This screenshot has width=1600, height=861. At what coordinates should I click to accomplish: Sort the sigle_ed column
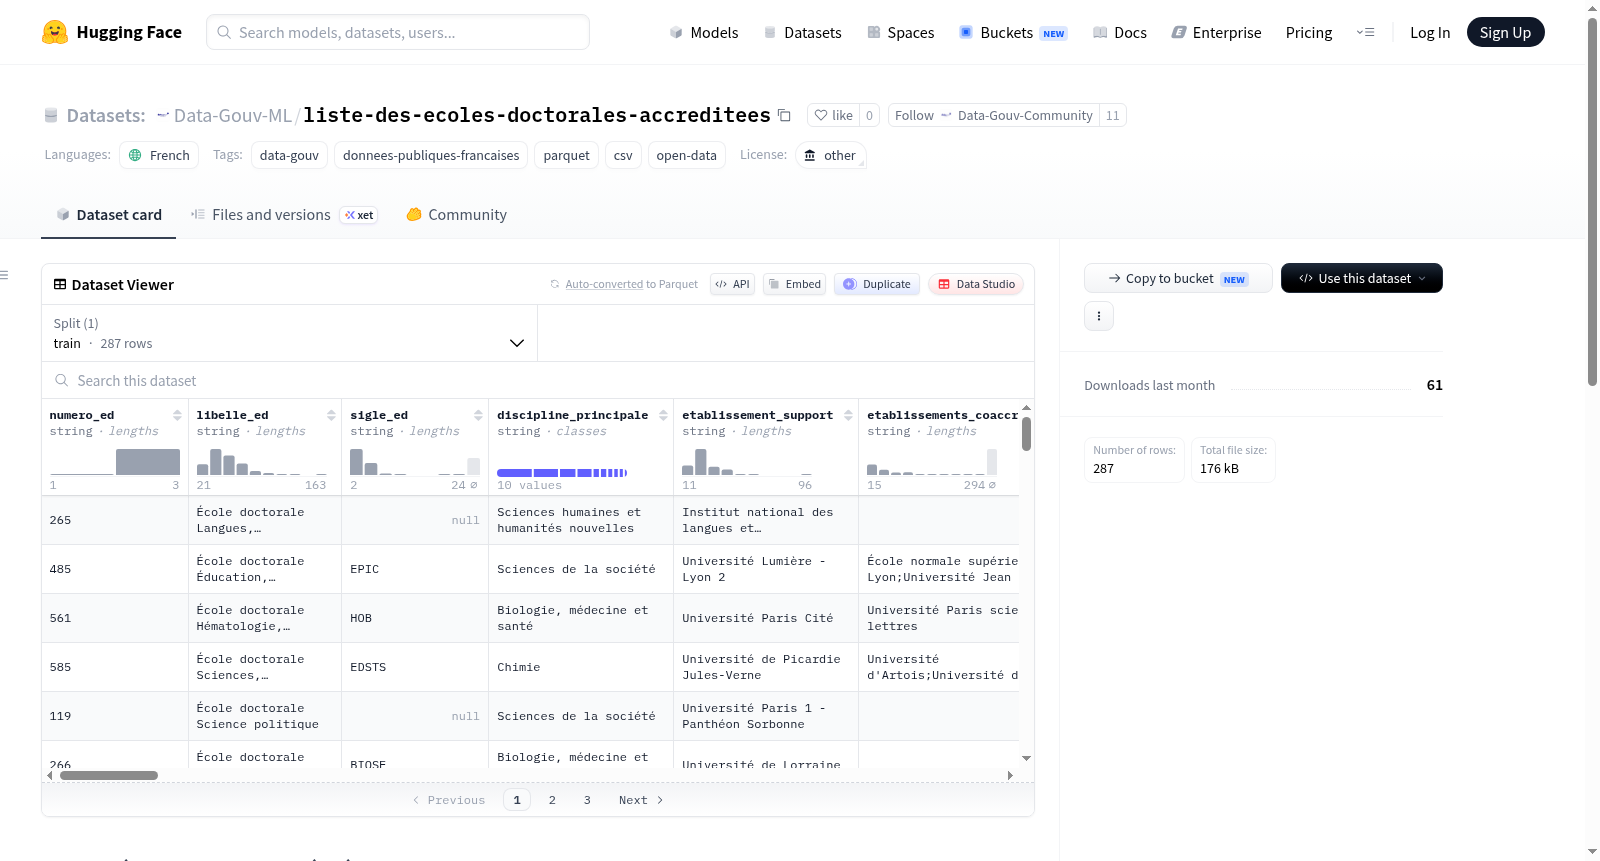[x=478, y=415]
